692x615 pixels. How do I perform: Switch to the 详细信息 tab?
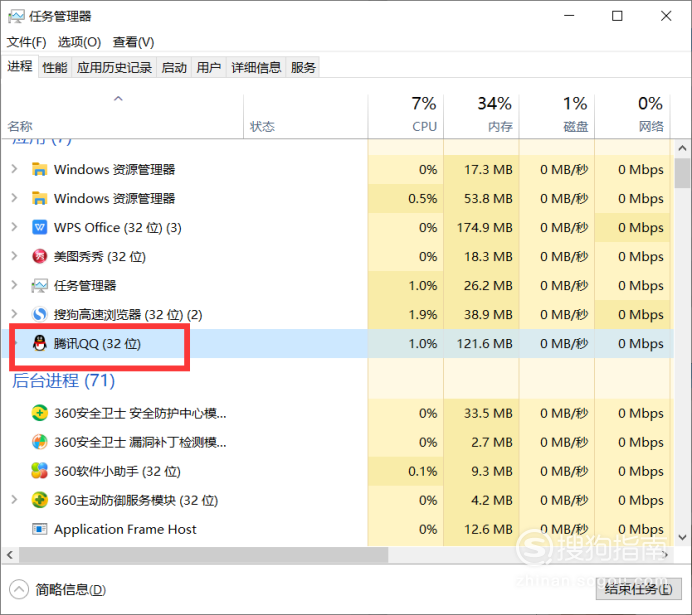coord(256,68)
